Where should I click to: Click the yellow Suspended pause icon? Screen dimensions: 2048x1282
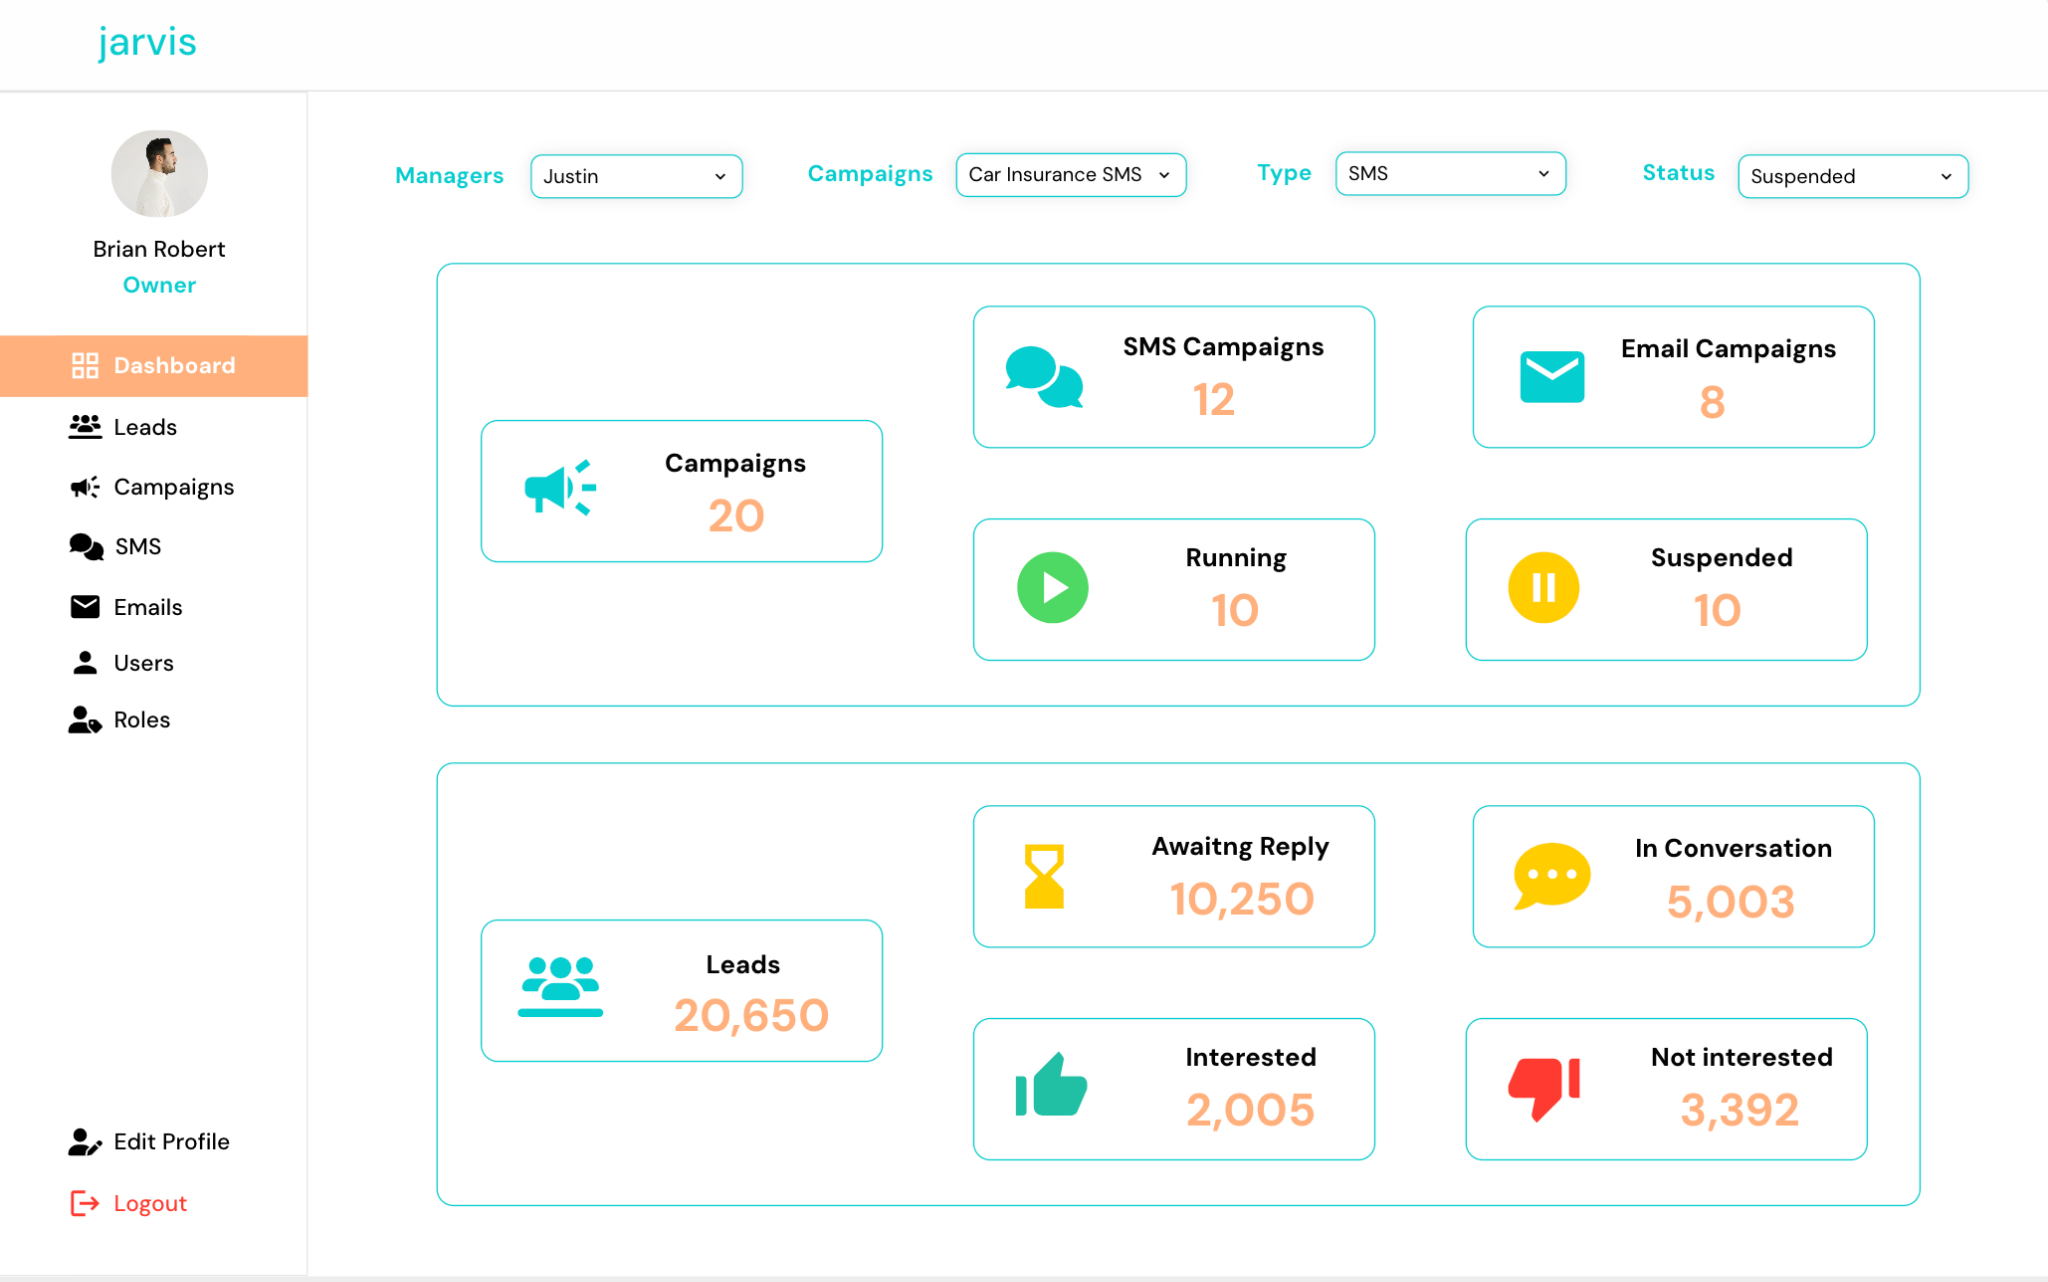tap(1543, 588)
